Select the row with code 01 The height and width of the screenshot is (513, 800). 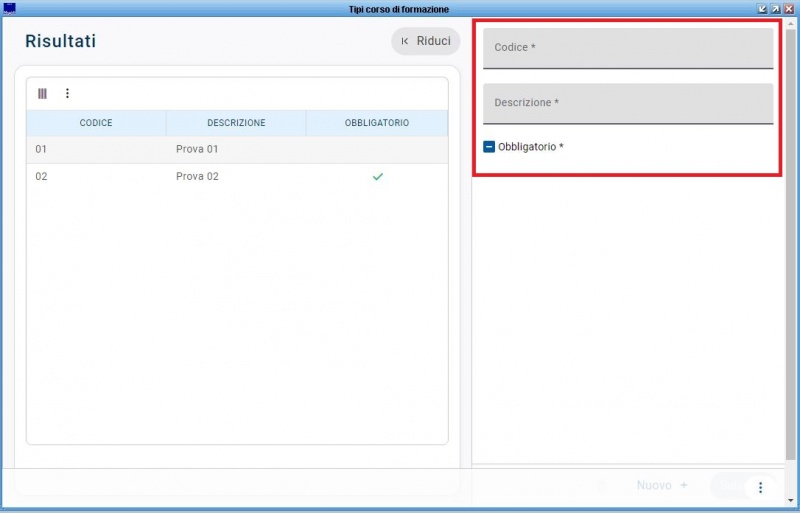click(237, 150)
